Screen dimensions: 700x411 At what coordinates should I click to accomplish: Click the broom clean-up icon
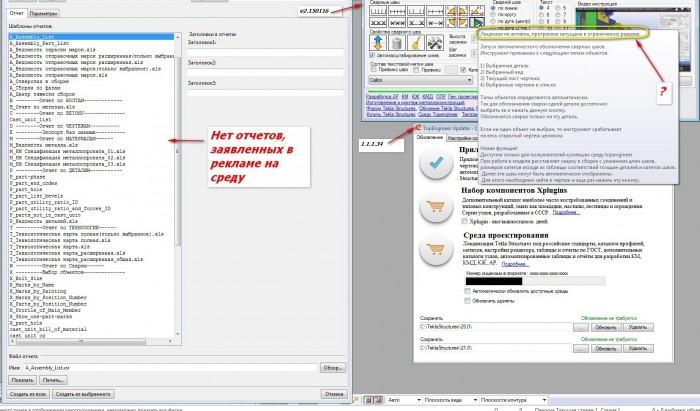click(x=416, y=43)
